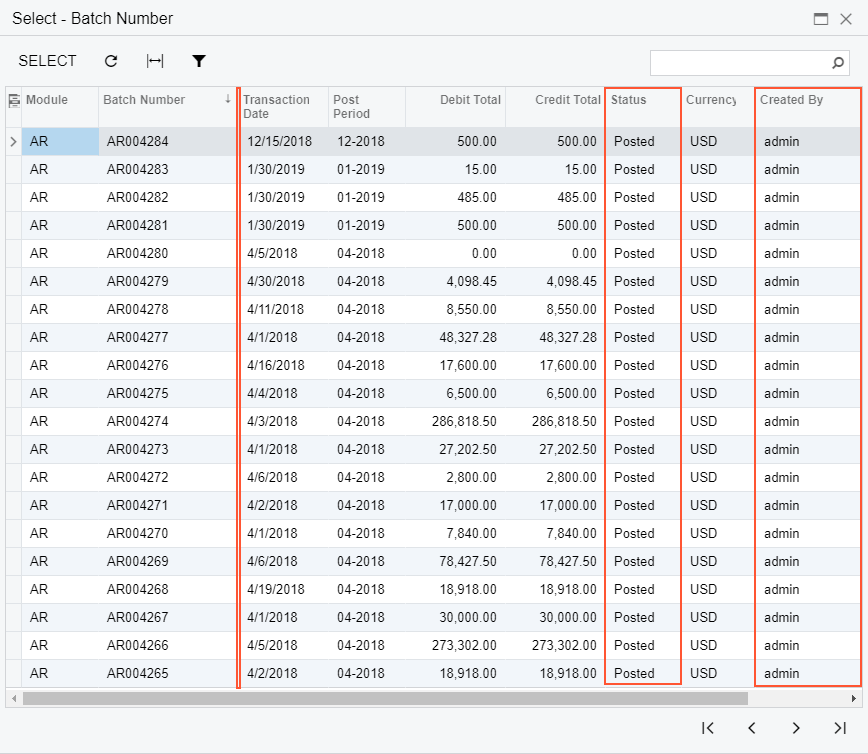Go to the first page of results
Viewport: 868px width, 754px height.
click(x=708, y=728)
